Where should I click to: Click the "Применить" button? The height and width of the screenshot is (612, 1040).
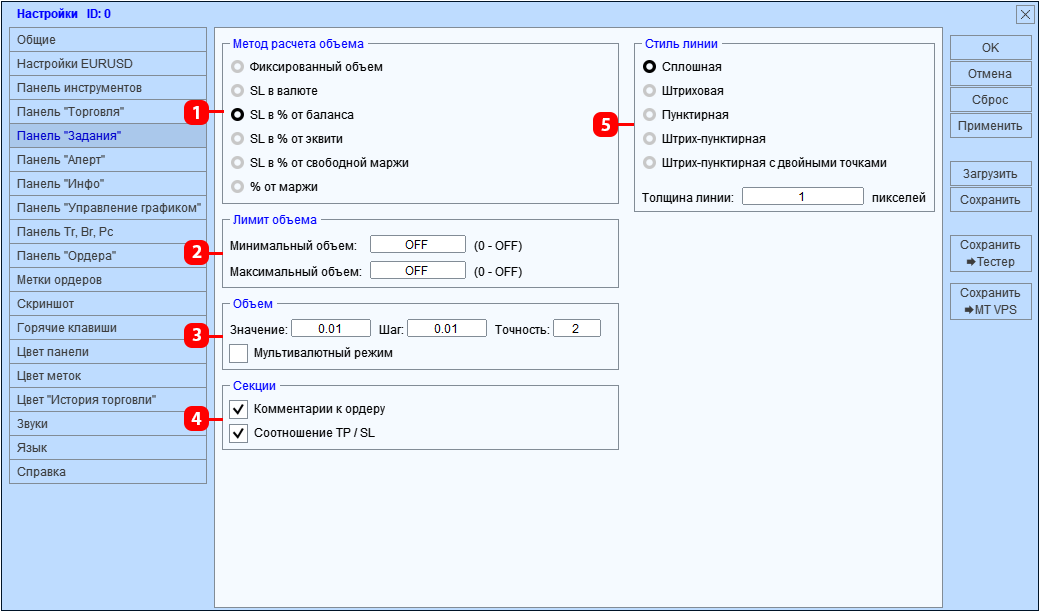coord(990,125)
